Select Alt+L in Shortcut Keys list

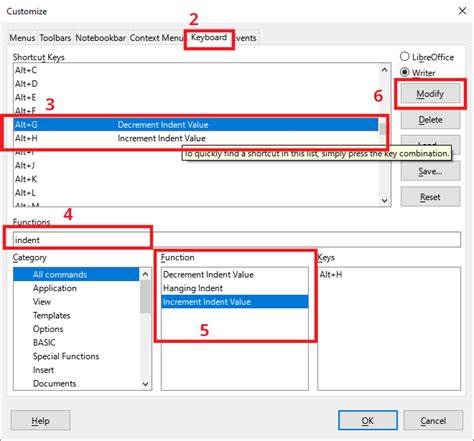point(196,193)
